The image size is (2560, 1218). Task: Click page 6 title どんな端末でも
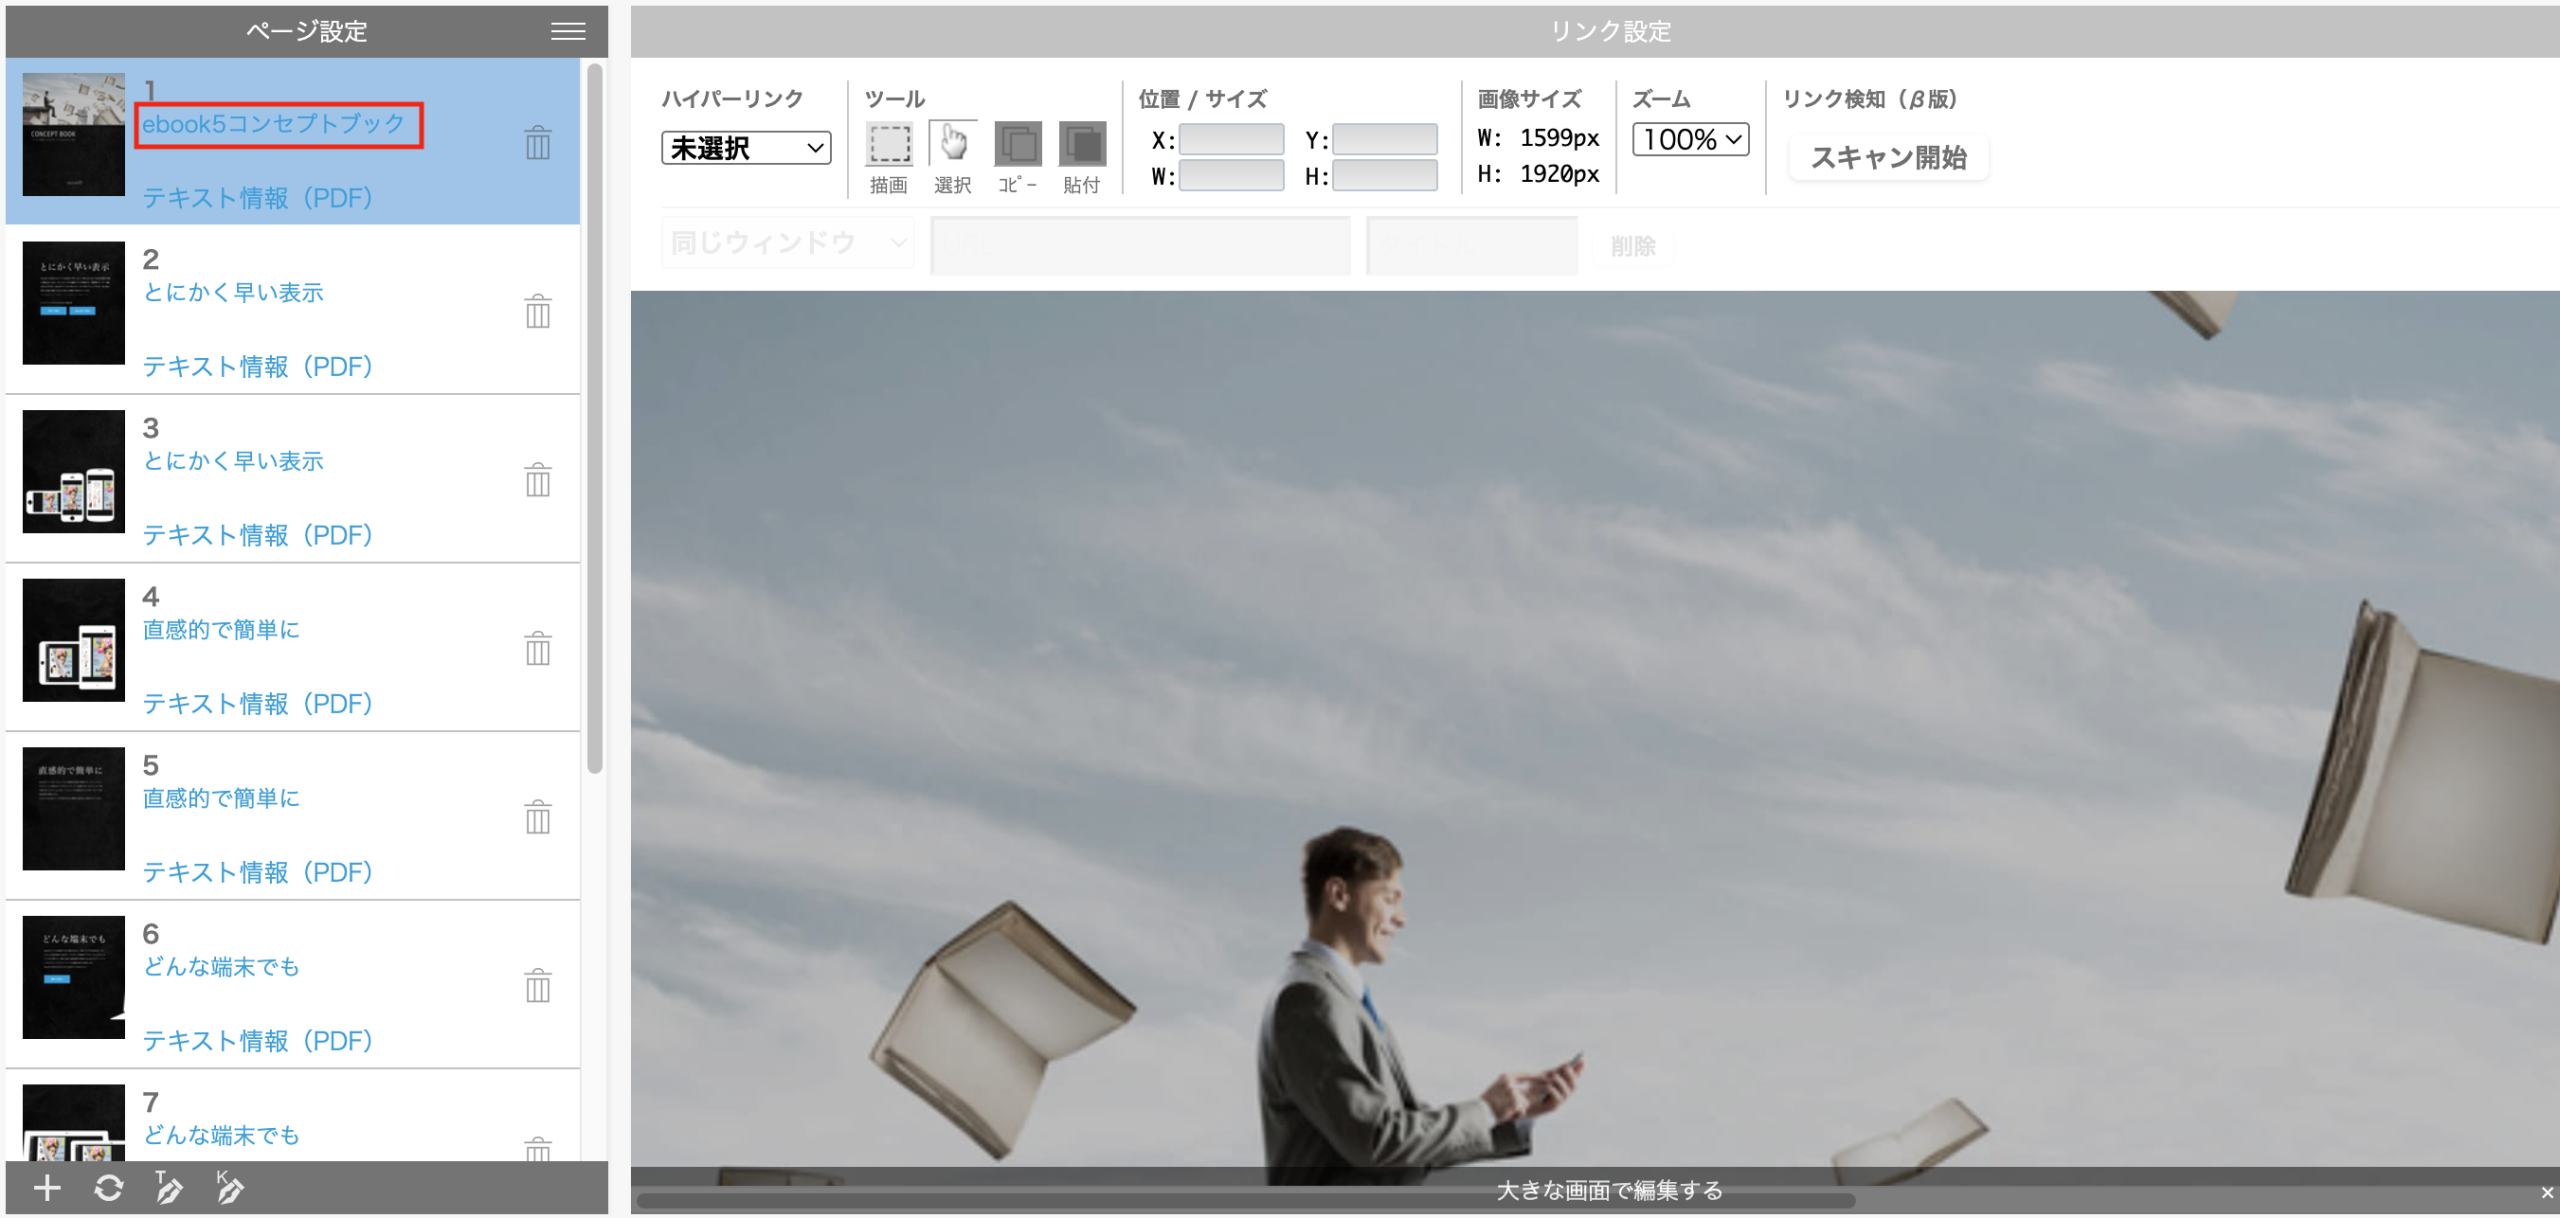[x=221, y=966]
